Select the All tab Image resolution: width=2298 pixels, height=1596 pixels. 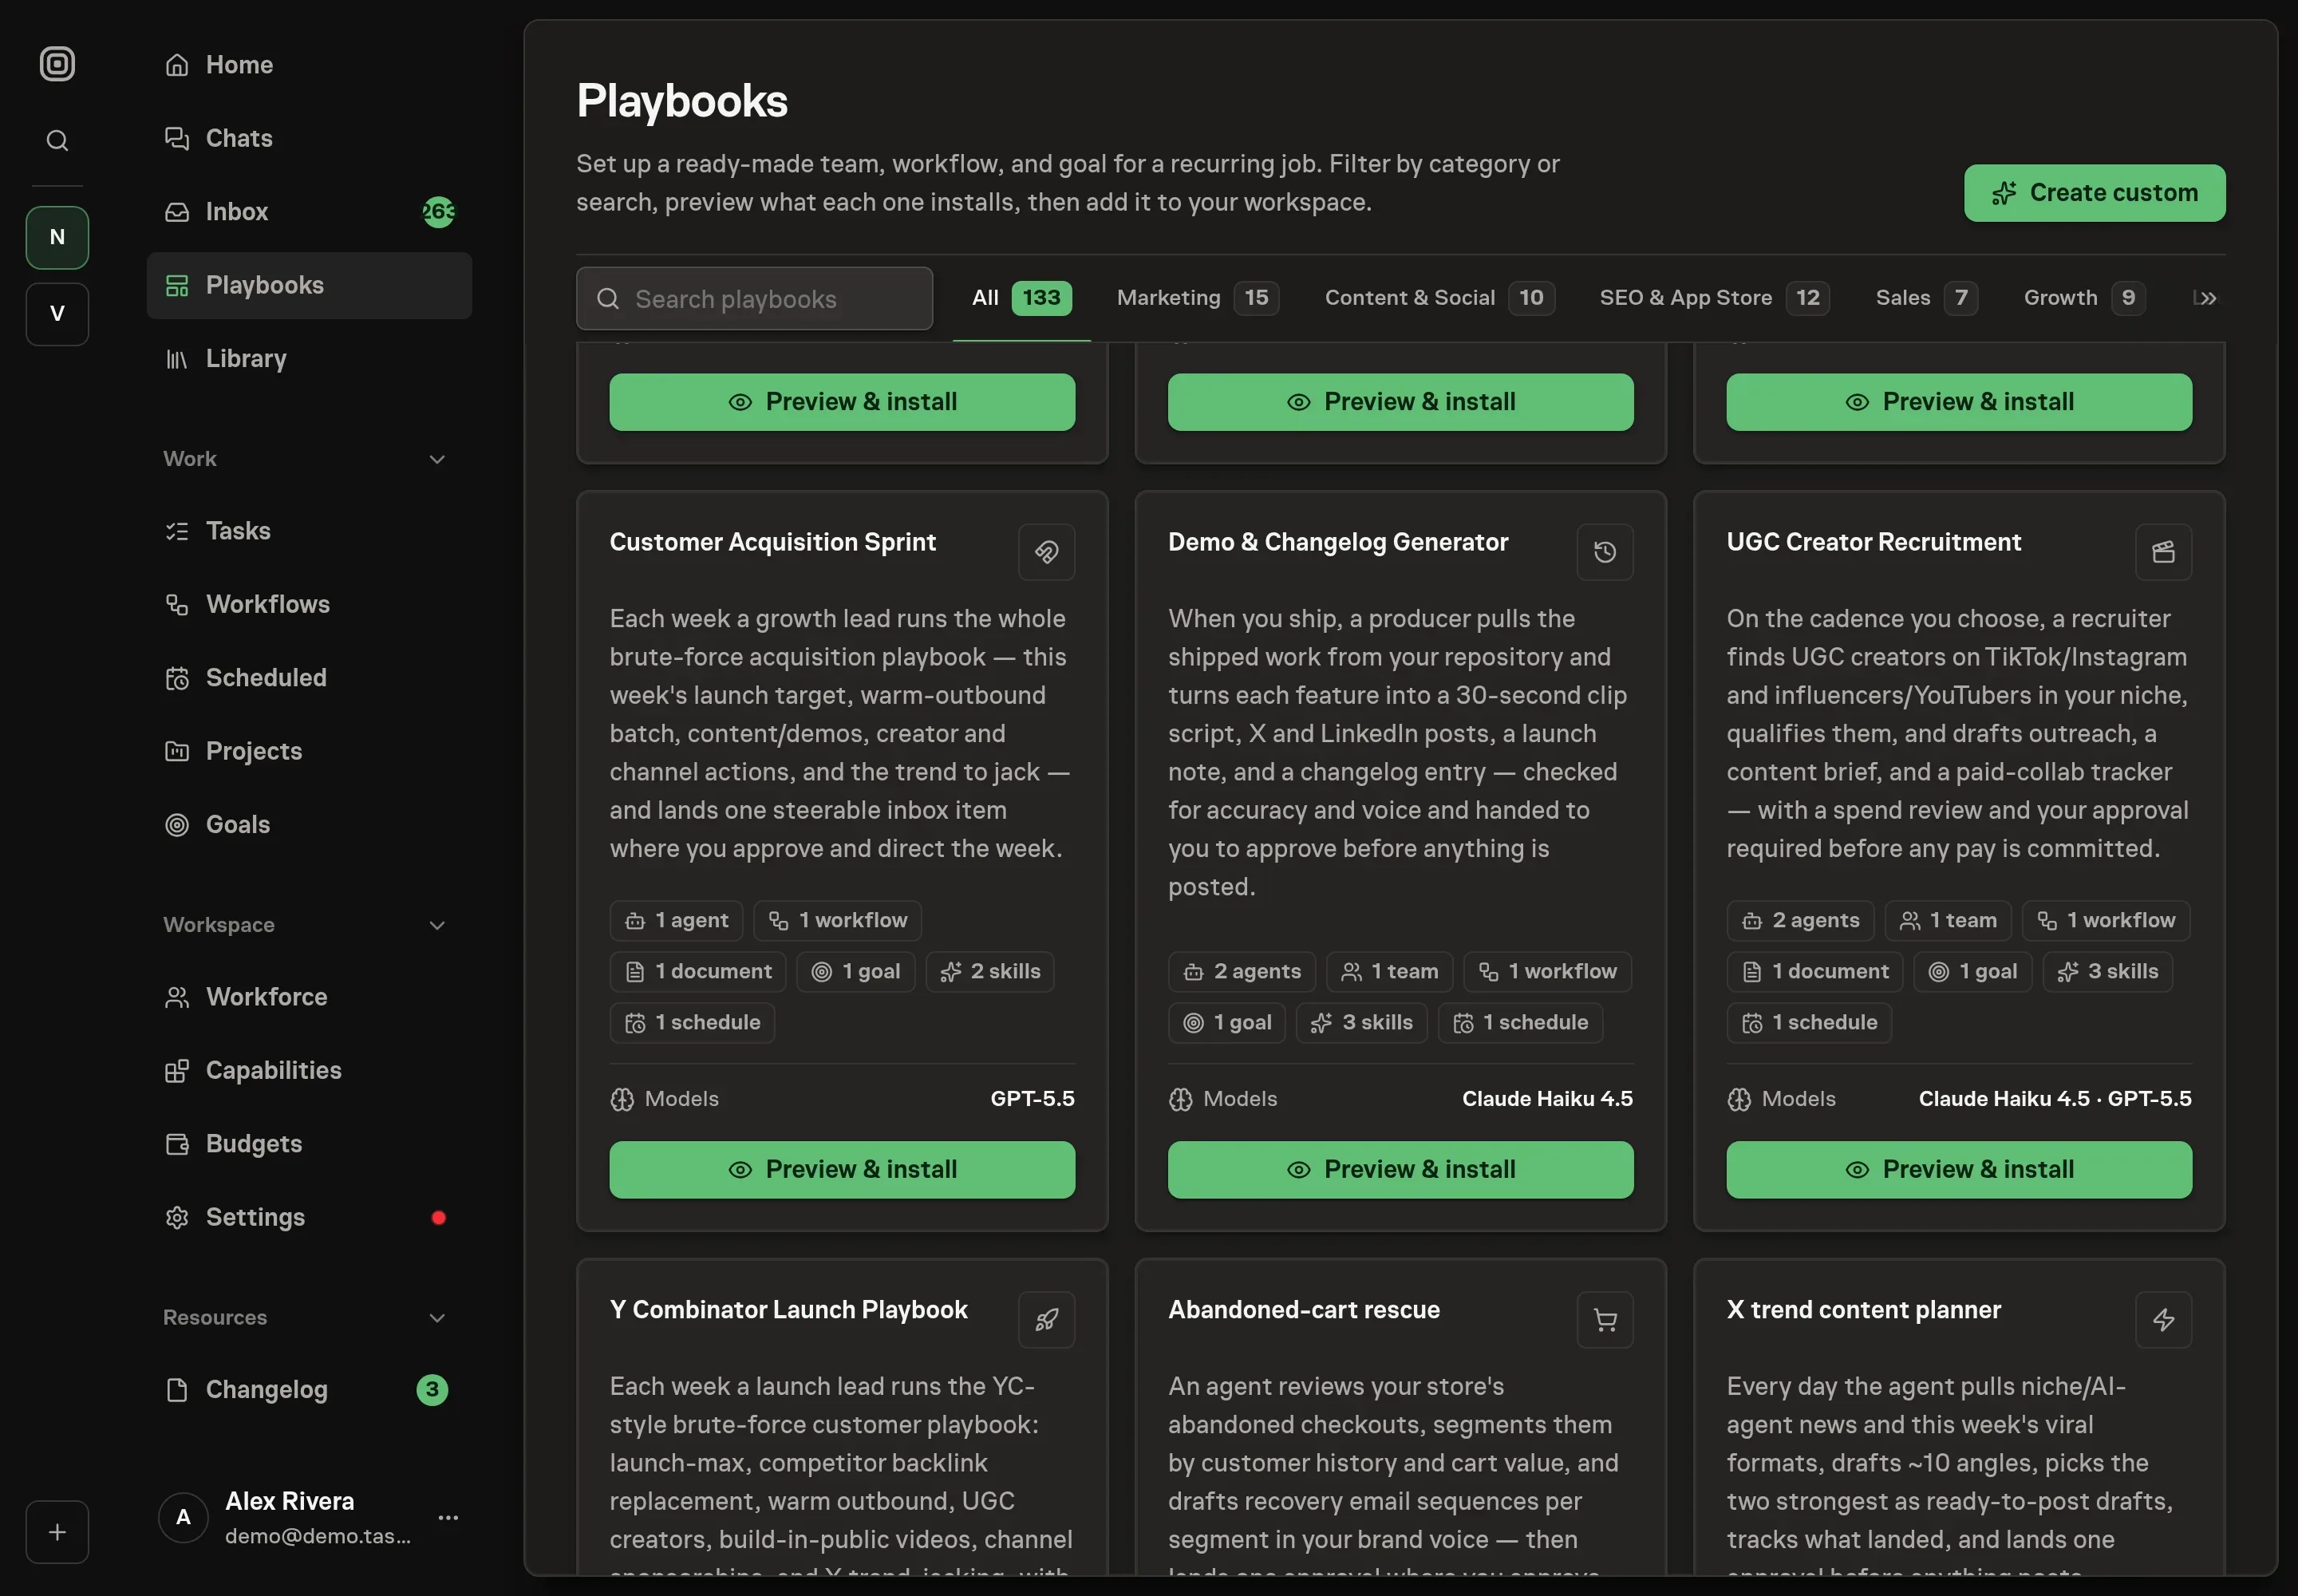click(1021, 298)
